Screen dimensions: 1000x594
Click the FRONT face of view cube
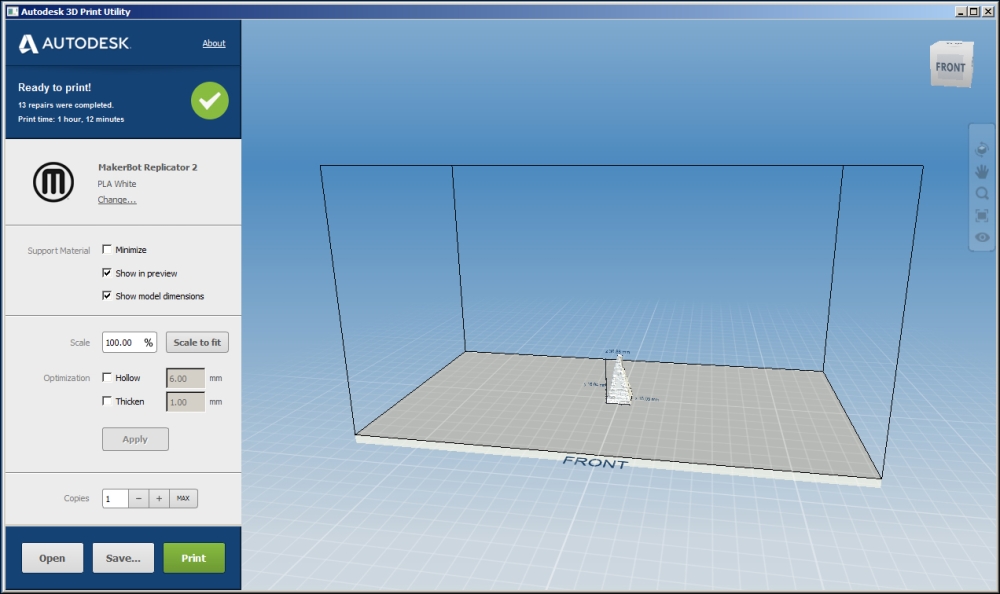(950, 66)
